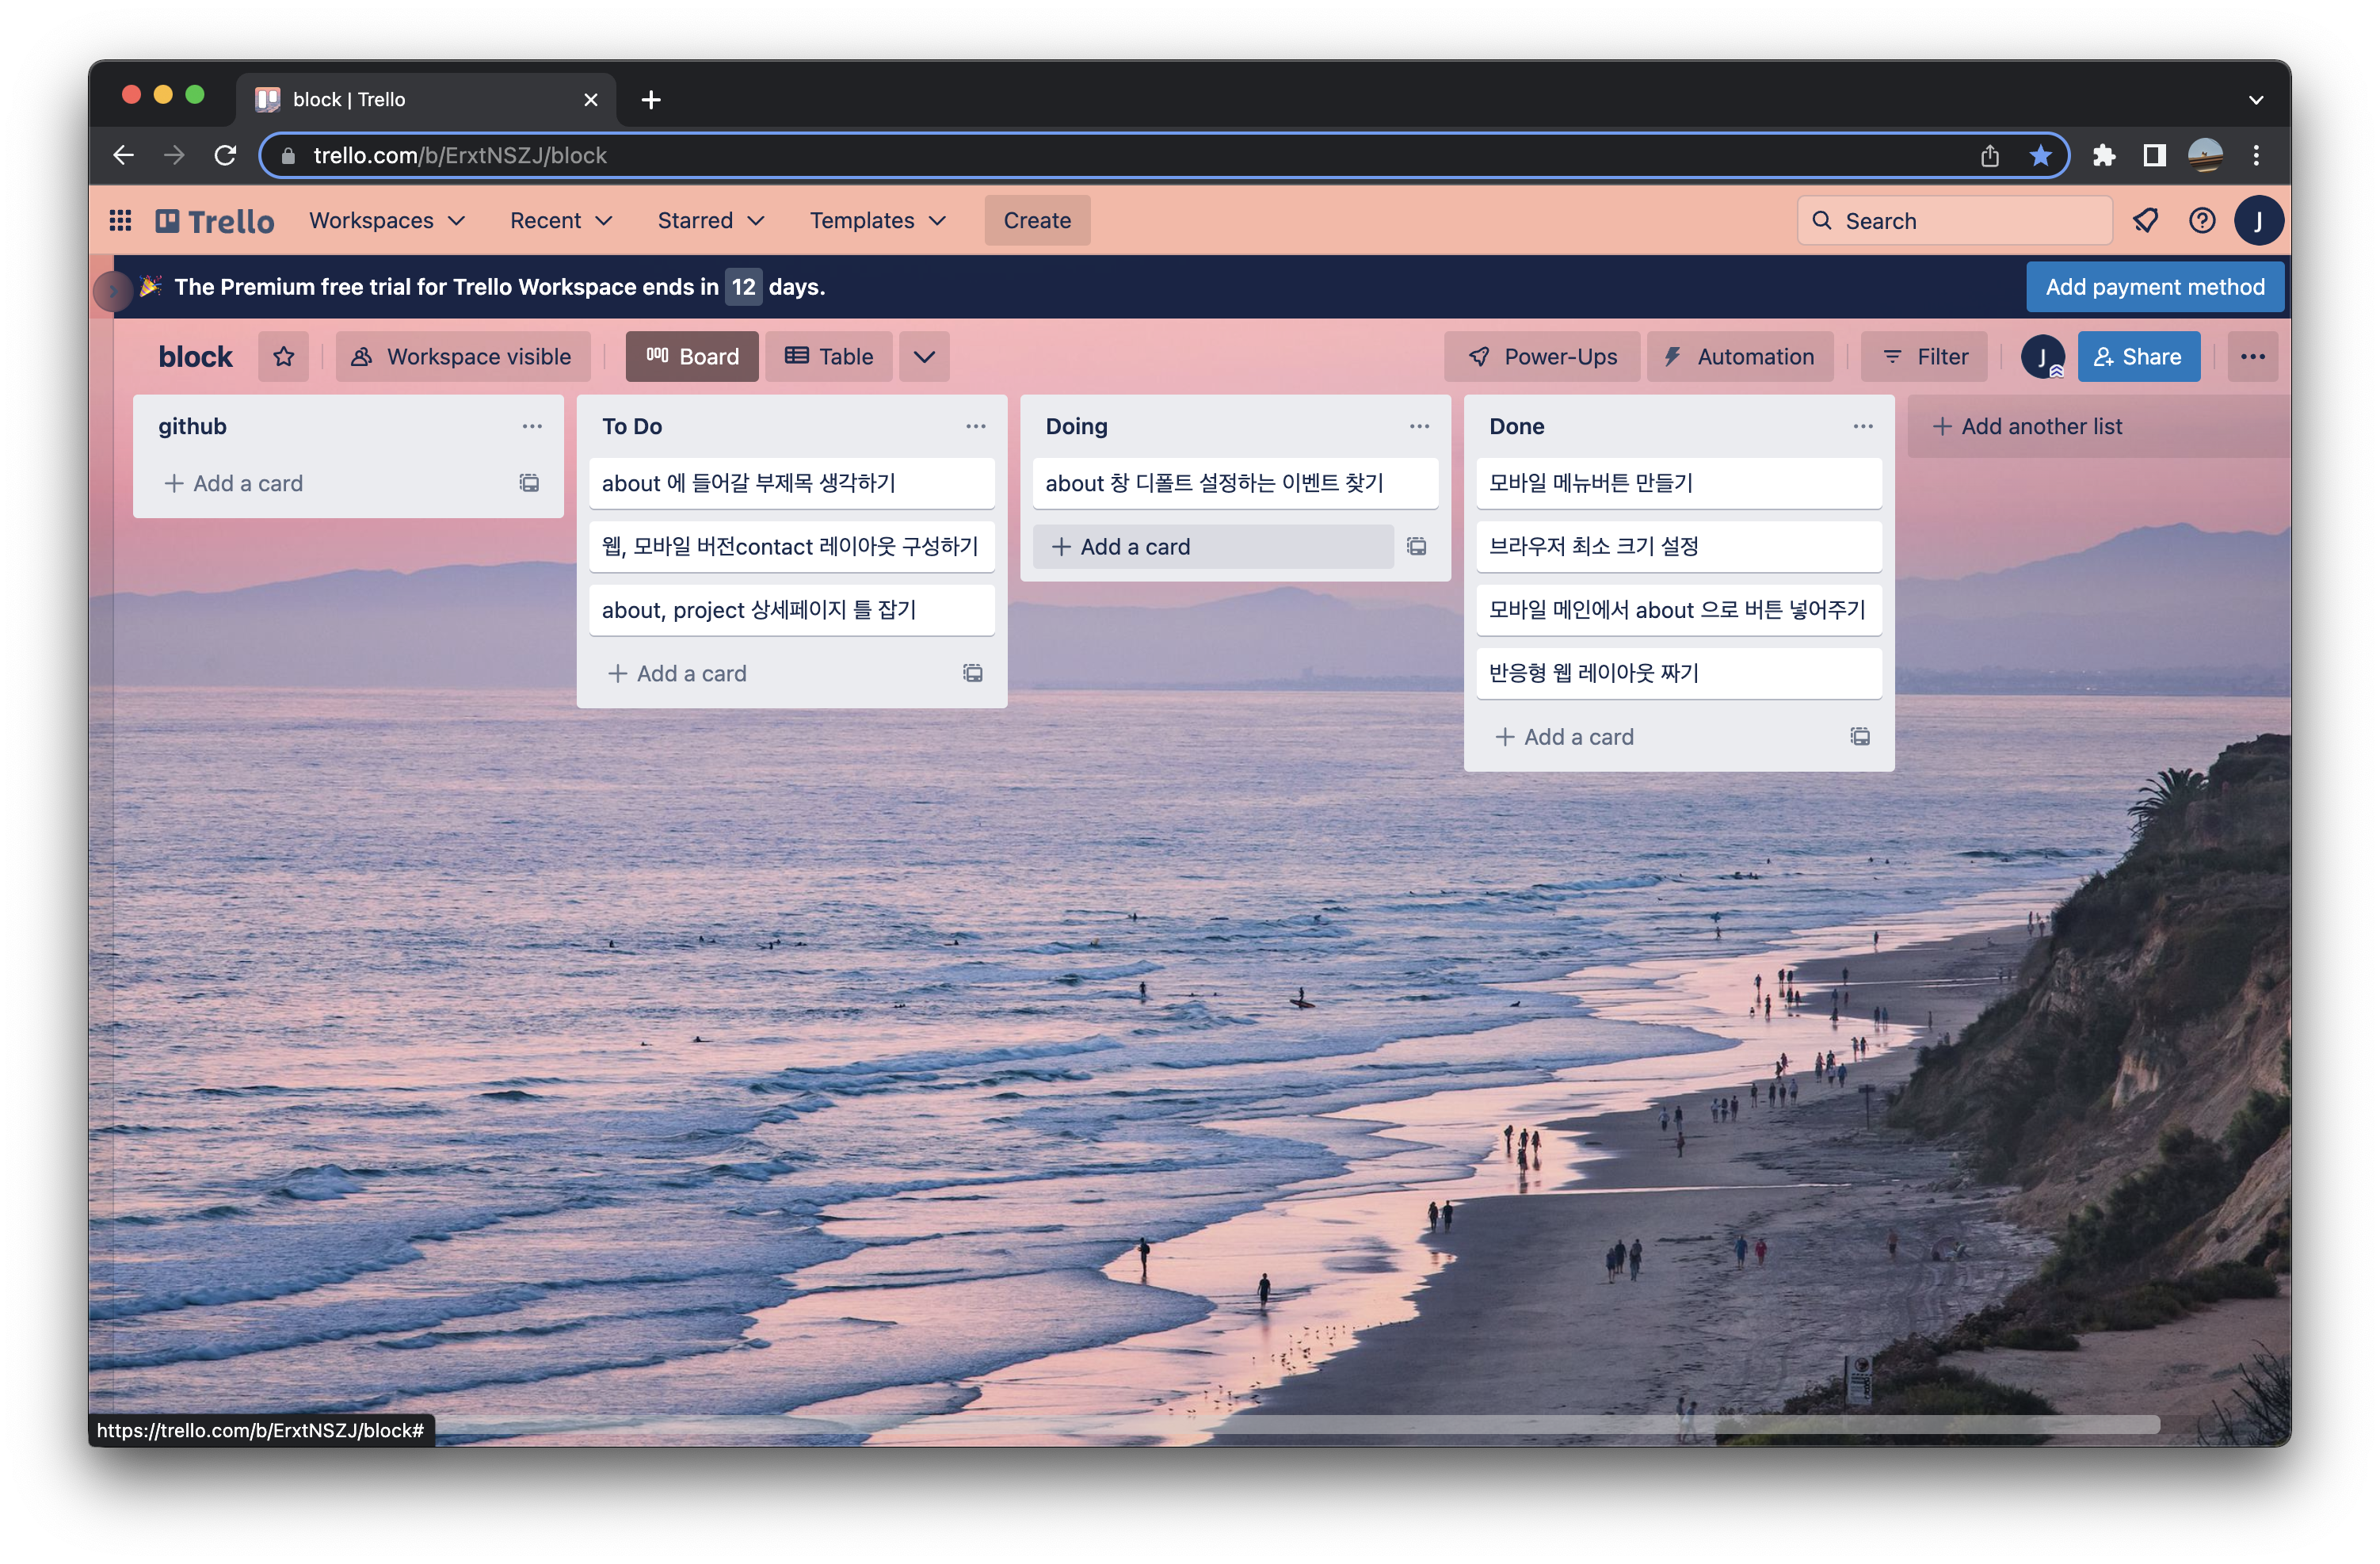The image size is (2380, 1564).
Task: Toggle bookmark star in address bar
Action: (2040, 155)
